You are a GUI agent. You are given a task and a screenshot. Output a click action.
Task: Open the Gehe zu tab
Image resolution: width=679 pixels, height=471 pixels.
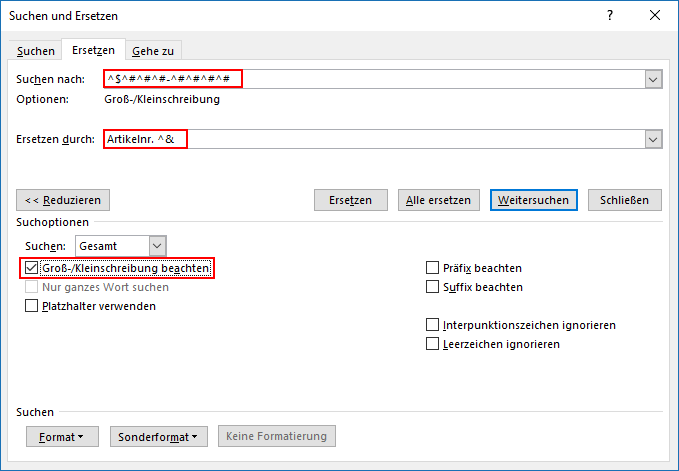coord(153,51)
